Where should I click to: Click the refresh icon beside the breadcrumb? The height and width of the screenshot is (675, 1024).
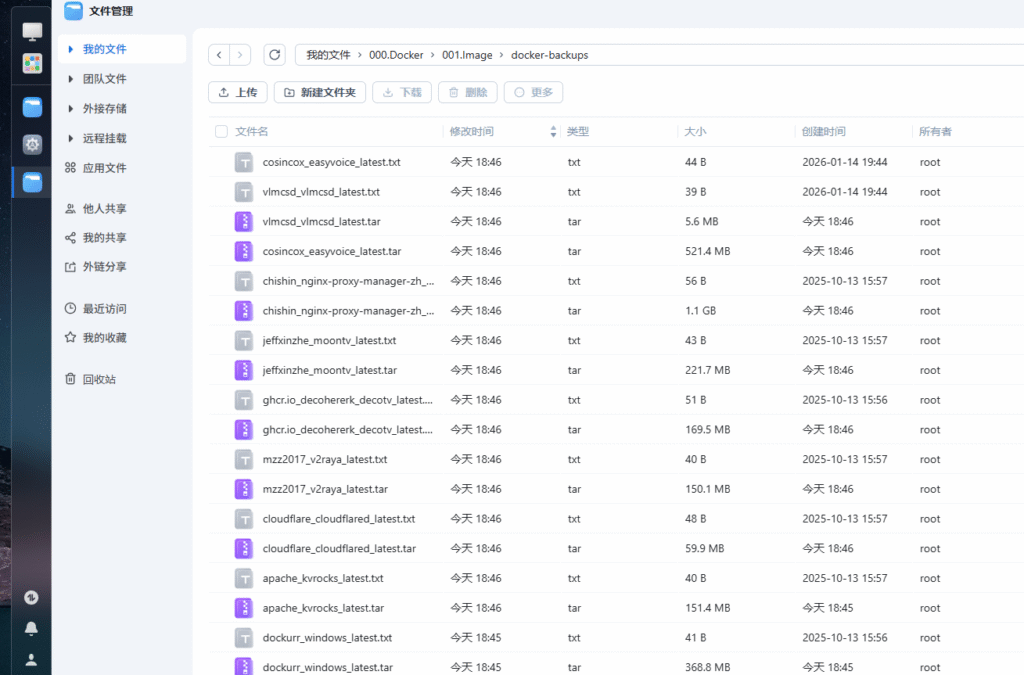[275, 55]
